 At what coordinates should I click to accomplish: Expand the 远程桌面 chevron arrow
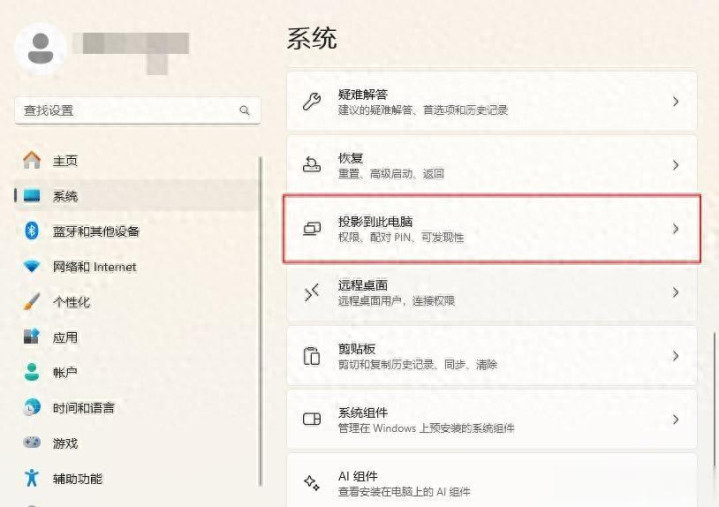coord(676,292)
